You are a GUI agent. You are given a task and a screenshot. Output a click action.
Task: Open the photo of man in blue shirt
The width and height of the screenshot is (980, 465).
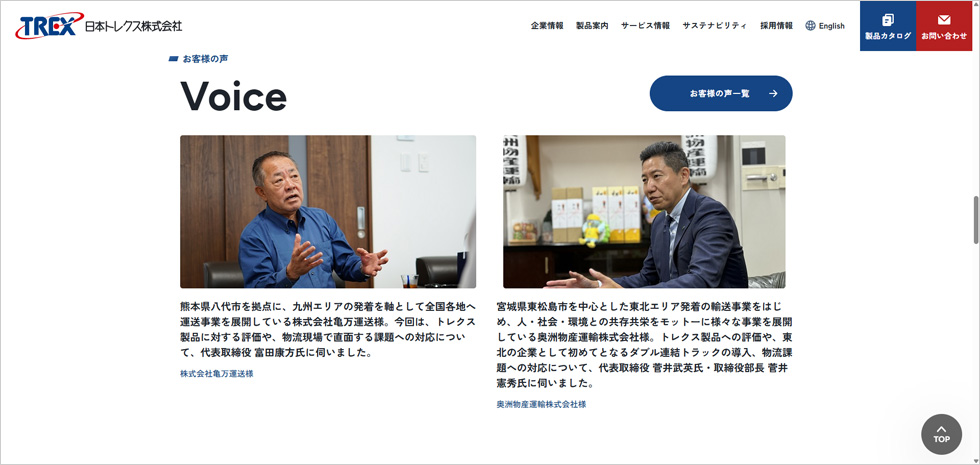tap(328, 211)
